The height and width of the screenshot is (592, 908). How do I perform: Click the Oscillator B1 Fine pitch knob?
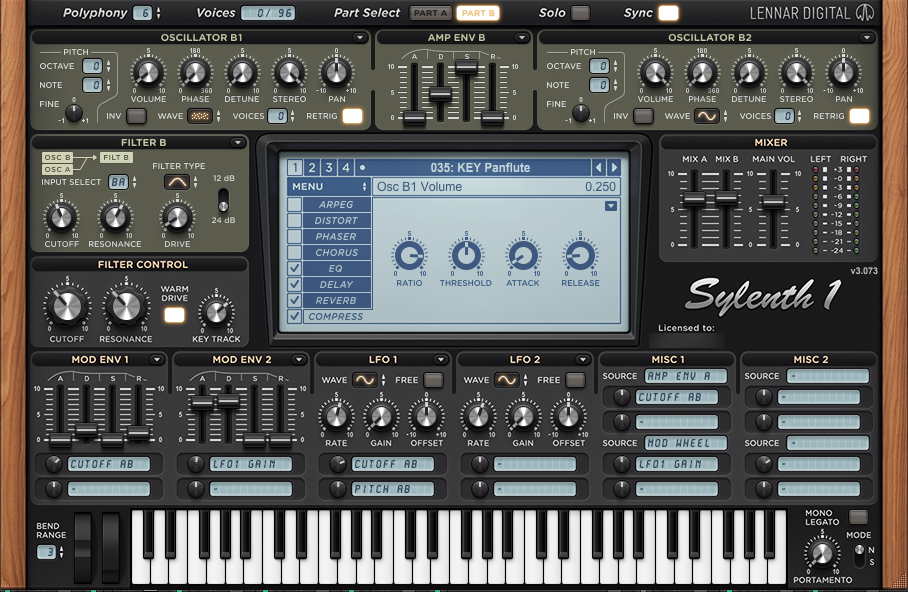tap(74, 113)
